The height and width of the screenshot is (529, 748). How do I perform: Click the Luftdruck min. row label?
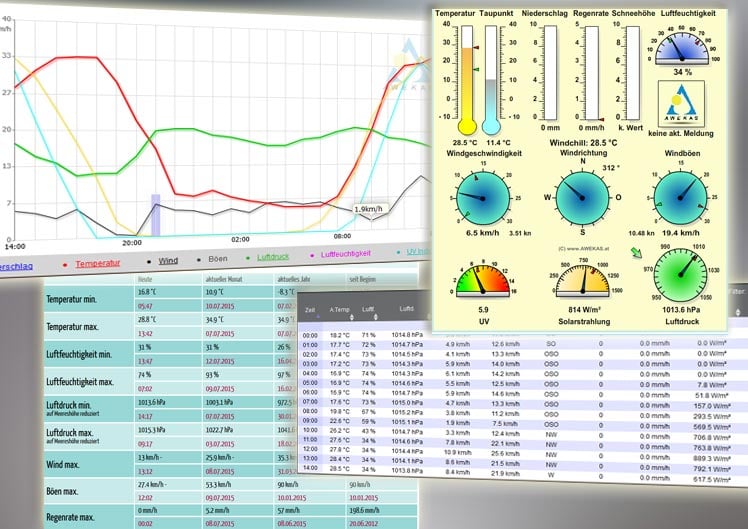click(x=69, y=405)
